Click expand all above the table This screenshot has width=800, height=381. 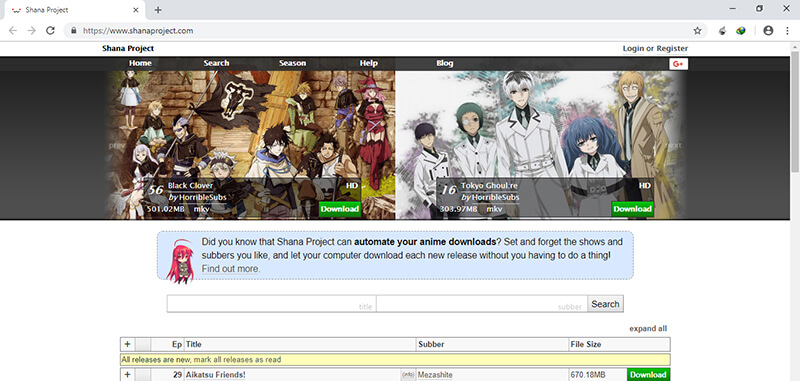pos(648,328)
